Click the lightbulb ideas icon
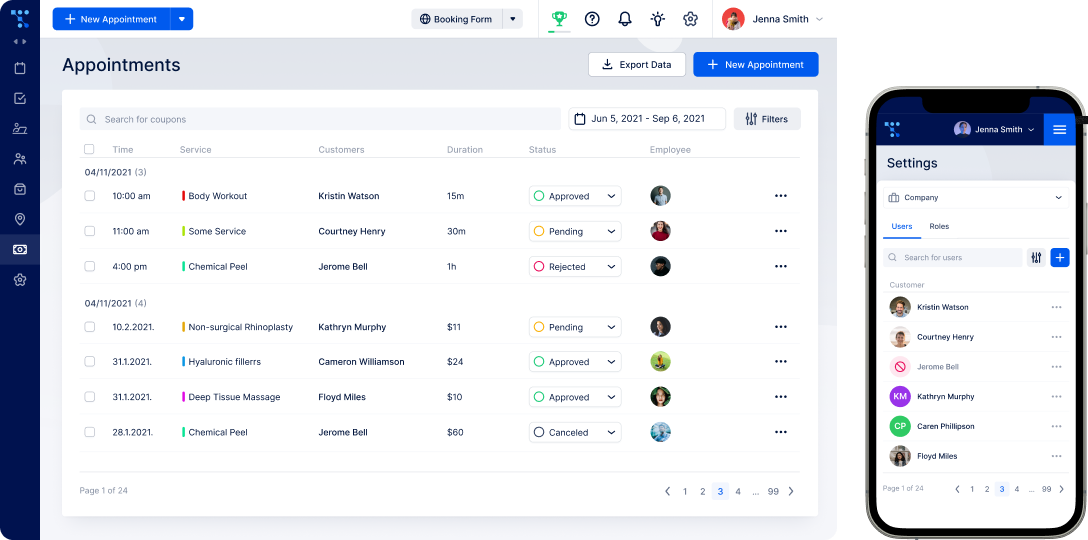 pyautogui.click(x=657, y=19)
